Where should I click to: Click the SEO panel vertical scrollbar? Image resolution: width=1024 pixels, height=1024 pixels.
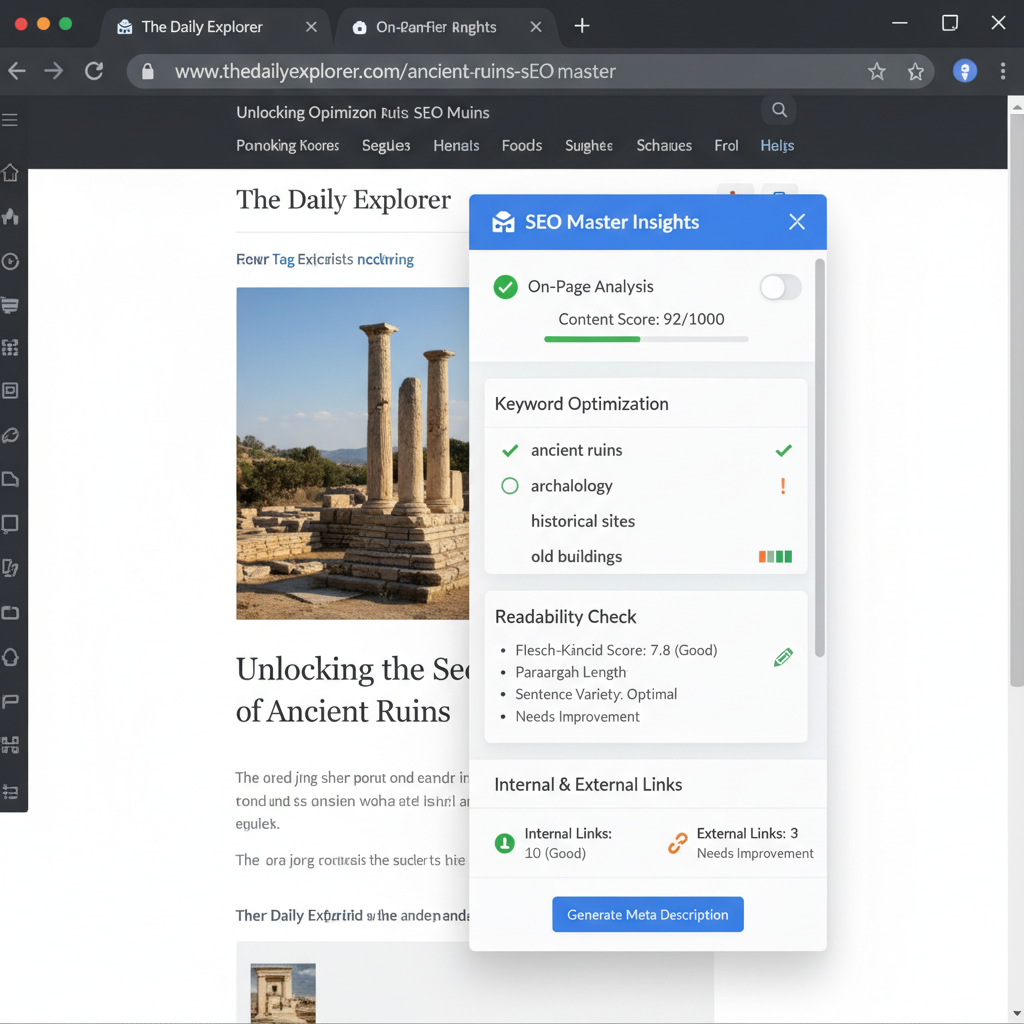tap(820, 457)
